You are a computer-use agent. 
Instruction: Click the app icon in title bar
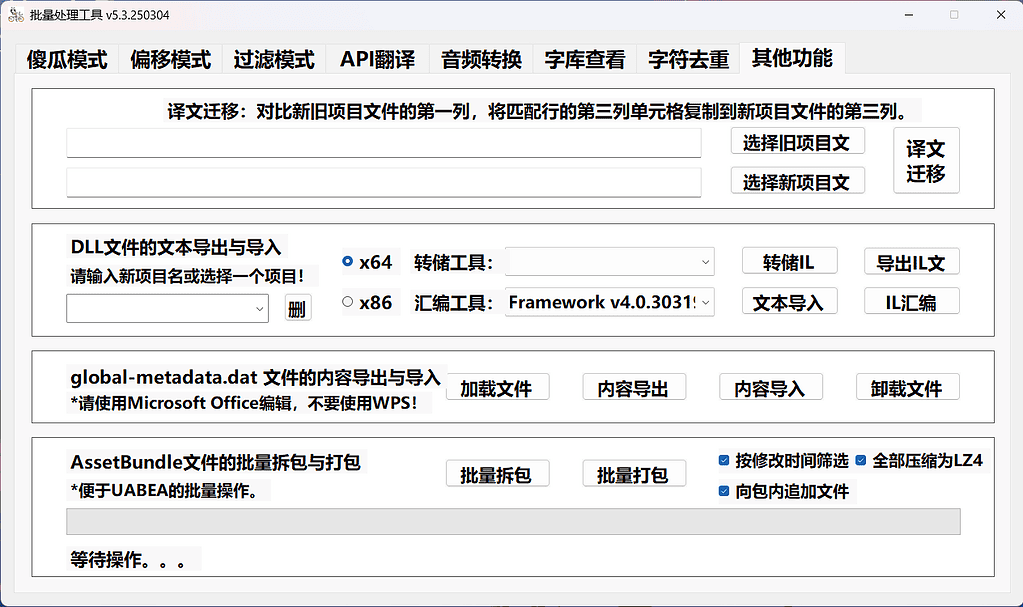(17, 15)
